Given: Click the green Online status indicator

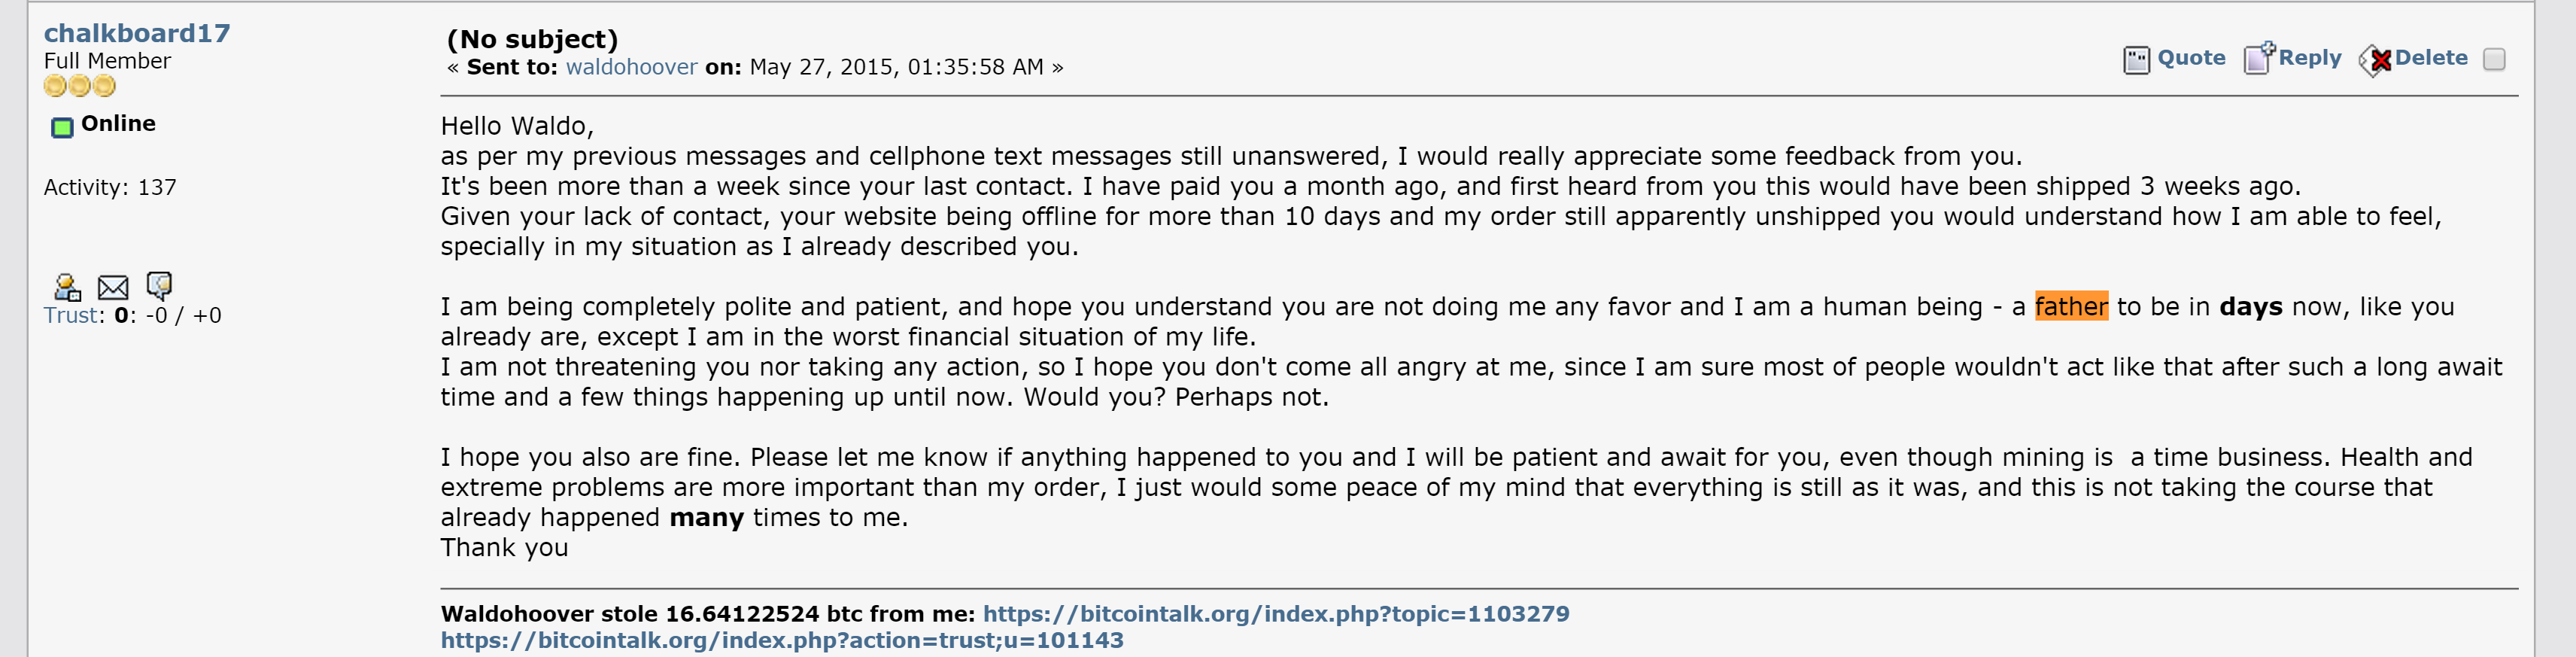Looking at the screenshot, I should pyautogui.click(x=62, y=127).
